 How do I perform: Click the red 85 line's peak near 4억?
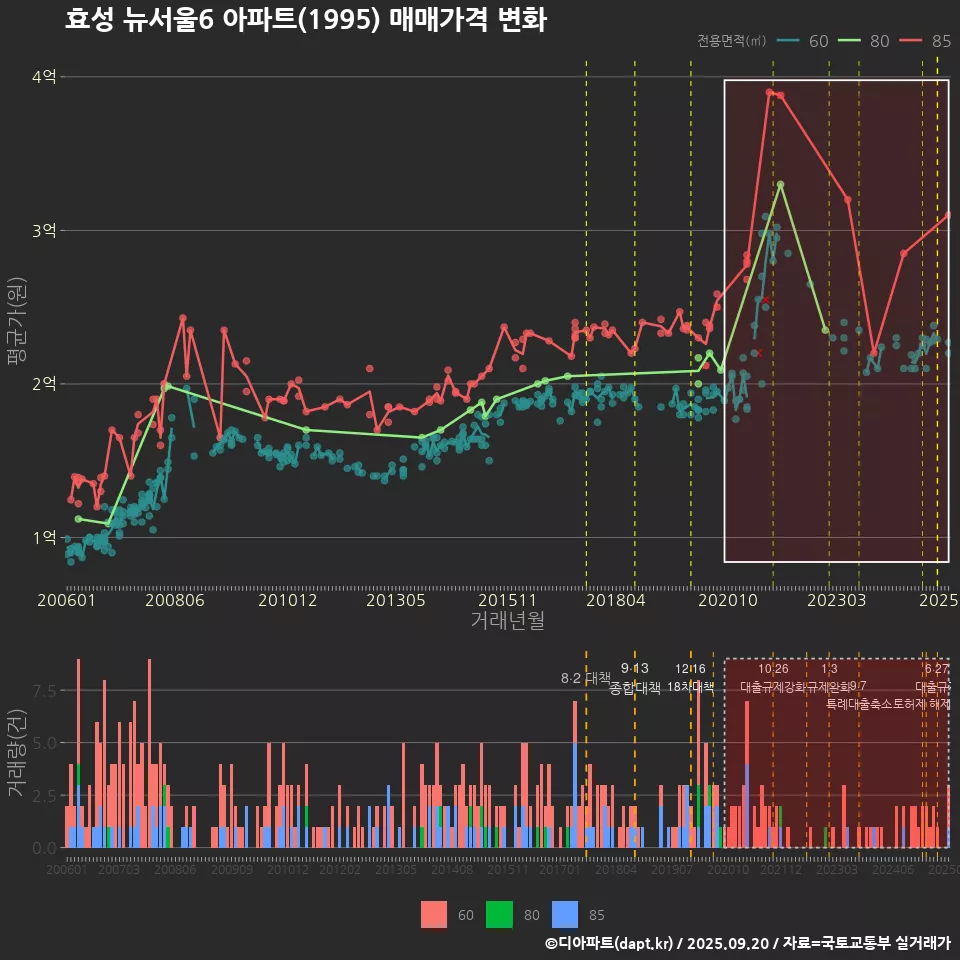[769, 92]
